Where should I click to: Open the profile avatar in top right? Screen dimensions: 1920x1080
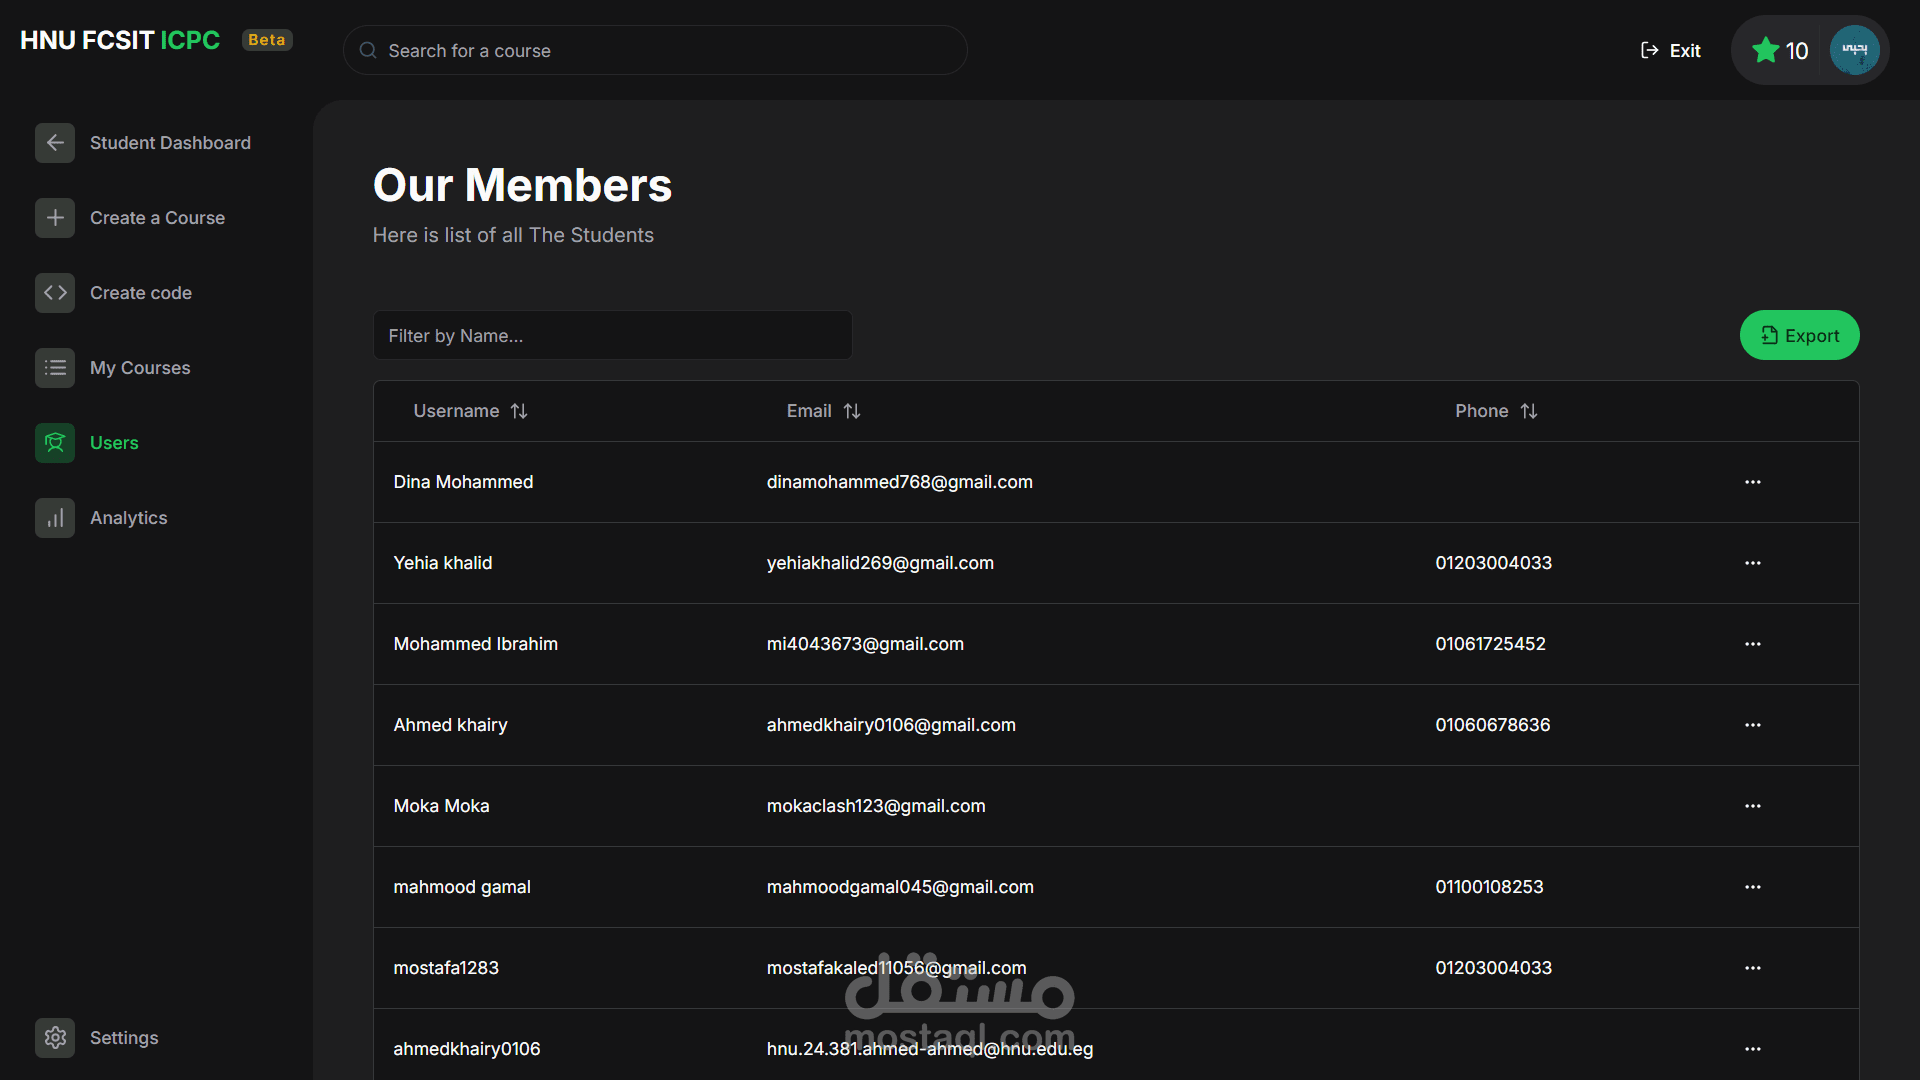pos(1854,50)
